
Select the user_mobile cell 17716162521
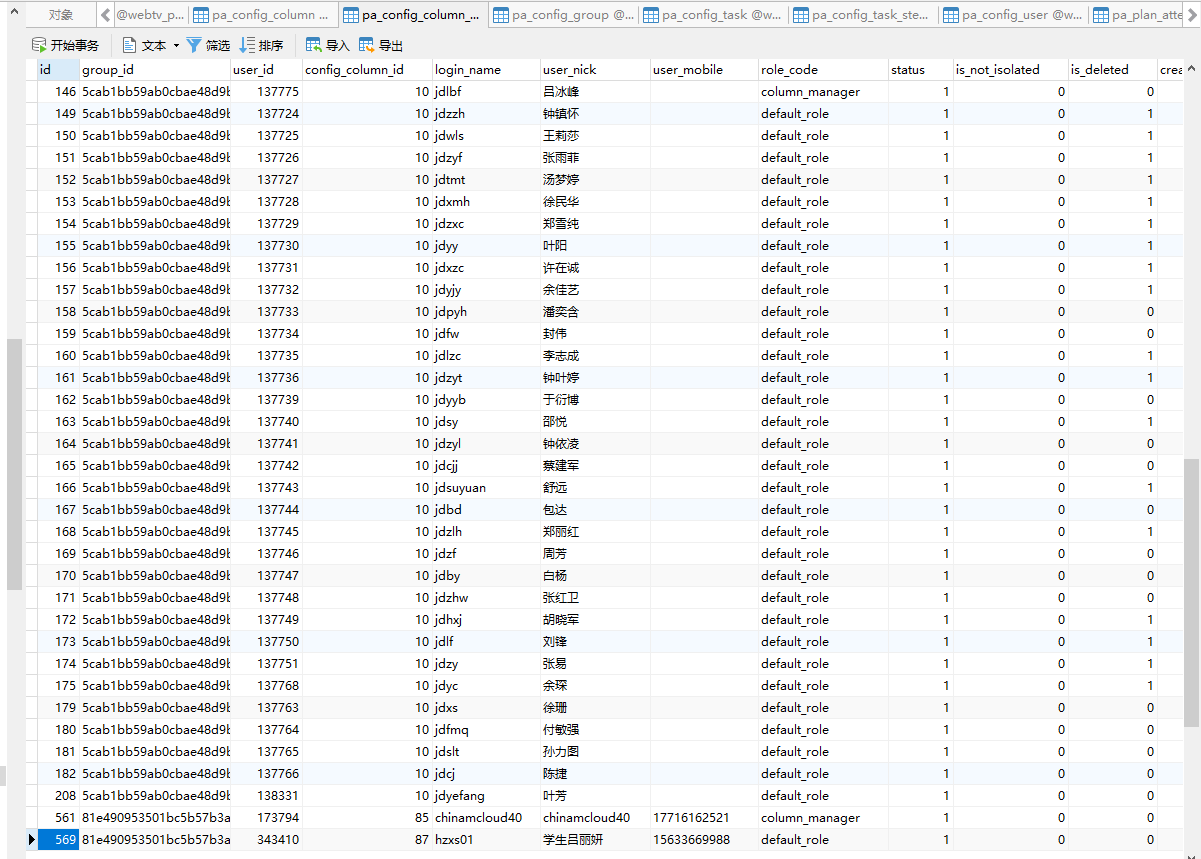pyautogui.click(x=691, y=818)
